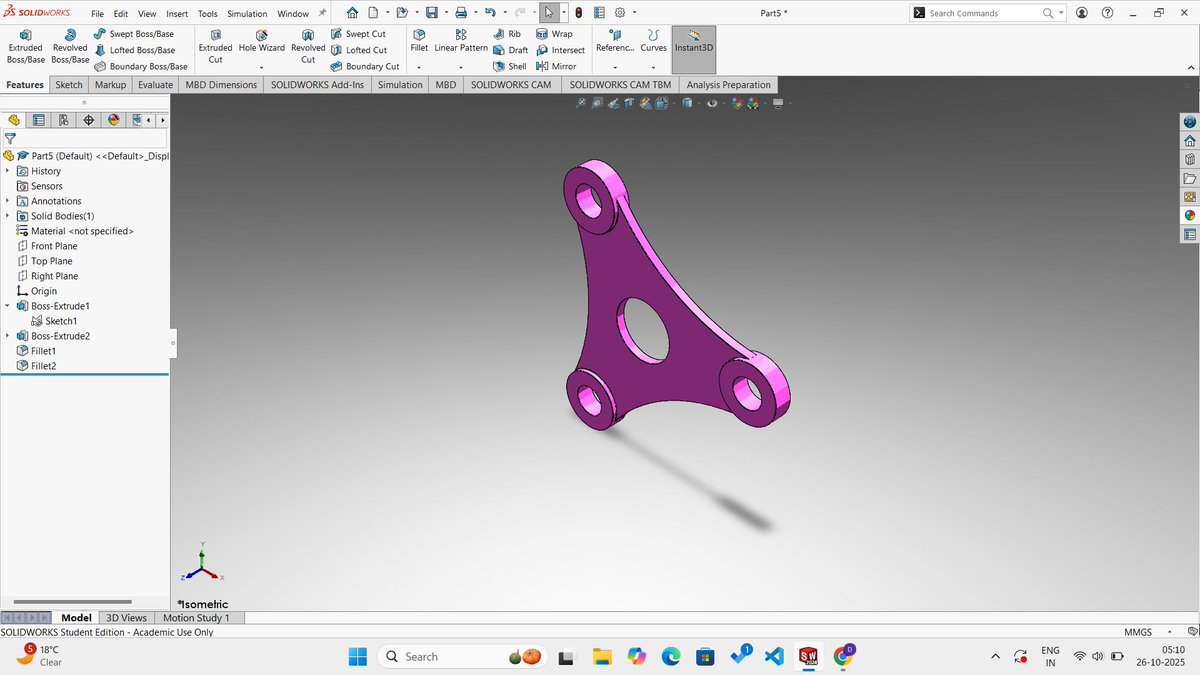Open the Curves tool
1200x675 pixels.
[x=653, y=41]
